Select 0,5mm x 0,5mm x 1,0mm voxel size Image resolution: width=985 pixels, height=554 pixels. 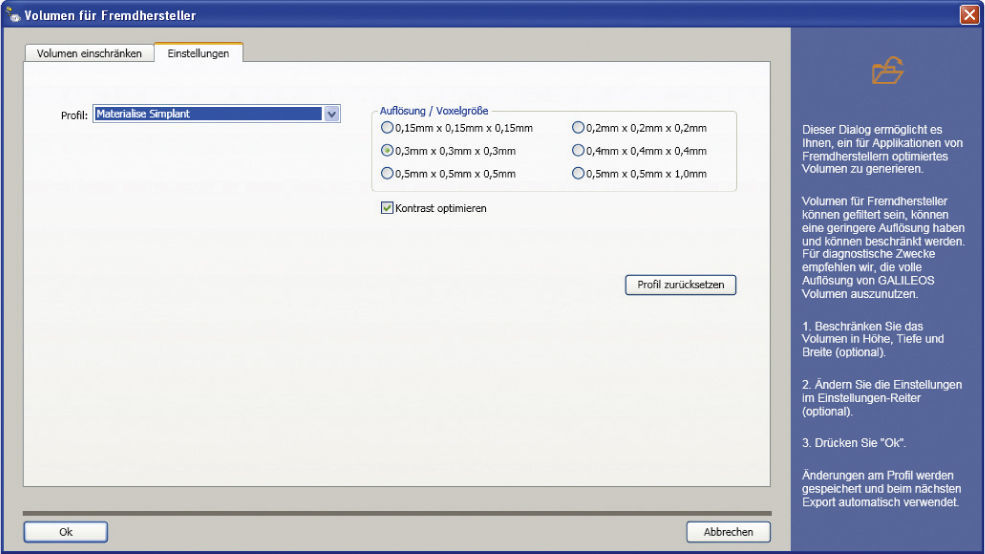[x=578, y=174]
